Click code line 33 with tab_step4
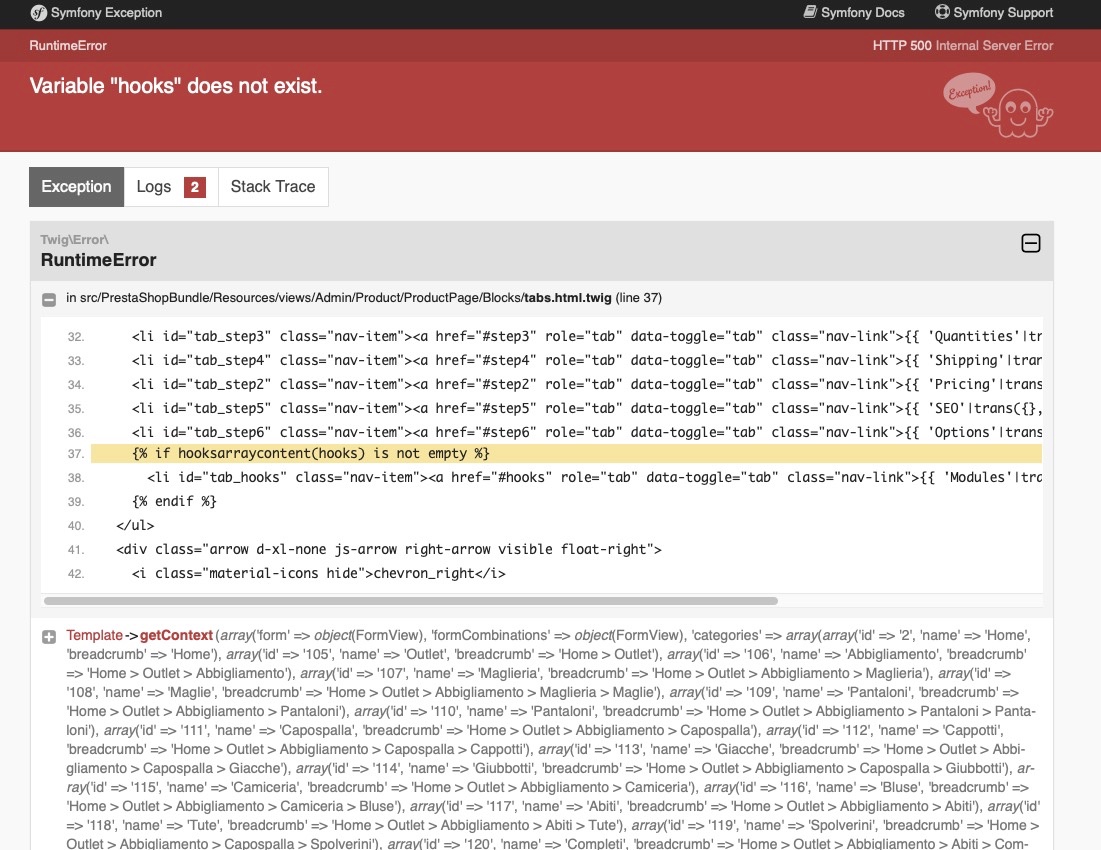Viewport: 1101px width, 850px height. click(586, 360)
